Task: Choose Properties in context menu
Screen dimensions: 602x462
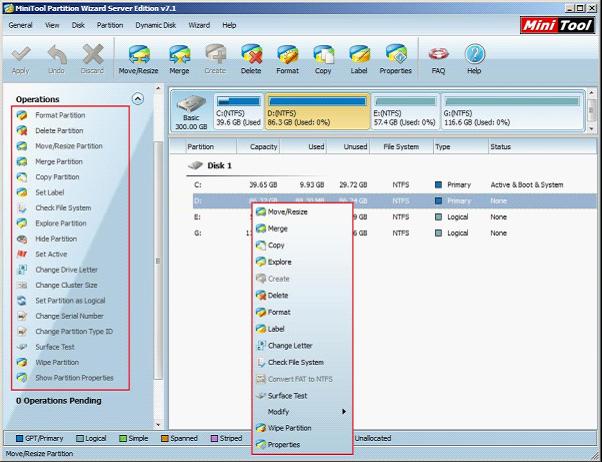Action: (303, 445)
